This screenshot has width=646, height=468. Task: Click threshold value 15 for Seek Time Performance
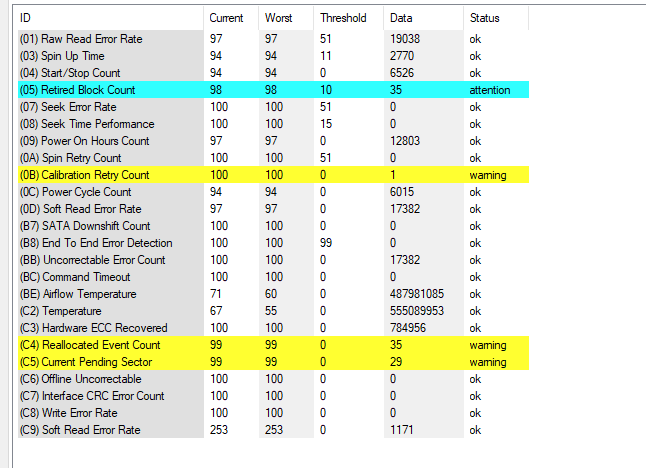[x=326, y=124]
